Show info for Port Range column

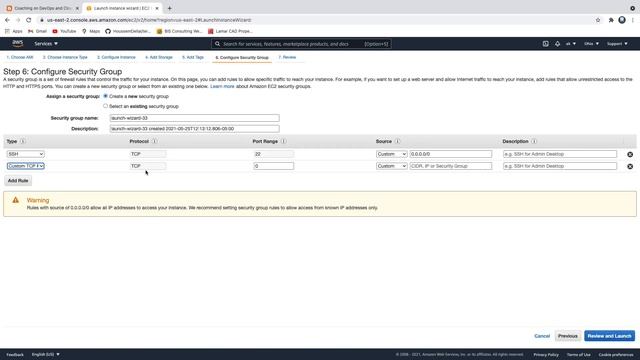(x=283, y=141)
